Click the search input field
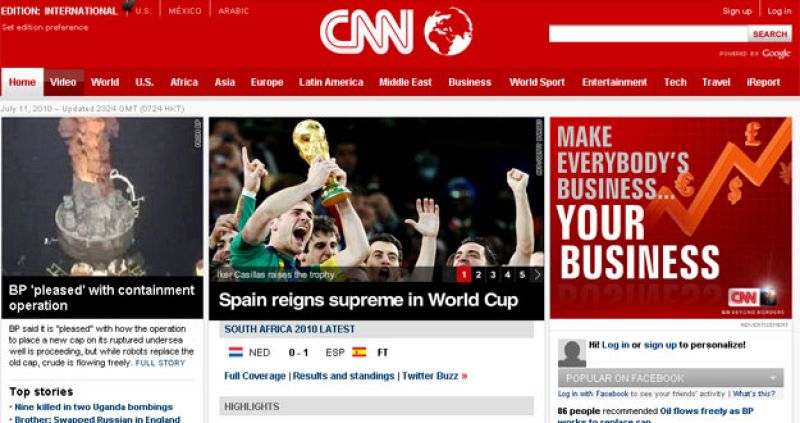 (648, 34)
